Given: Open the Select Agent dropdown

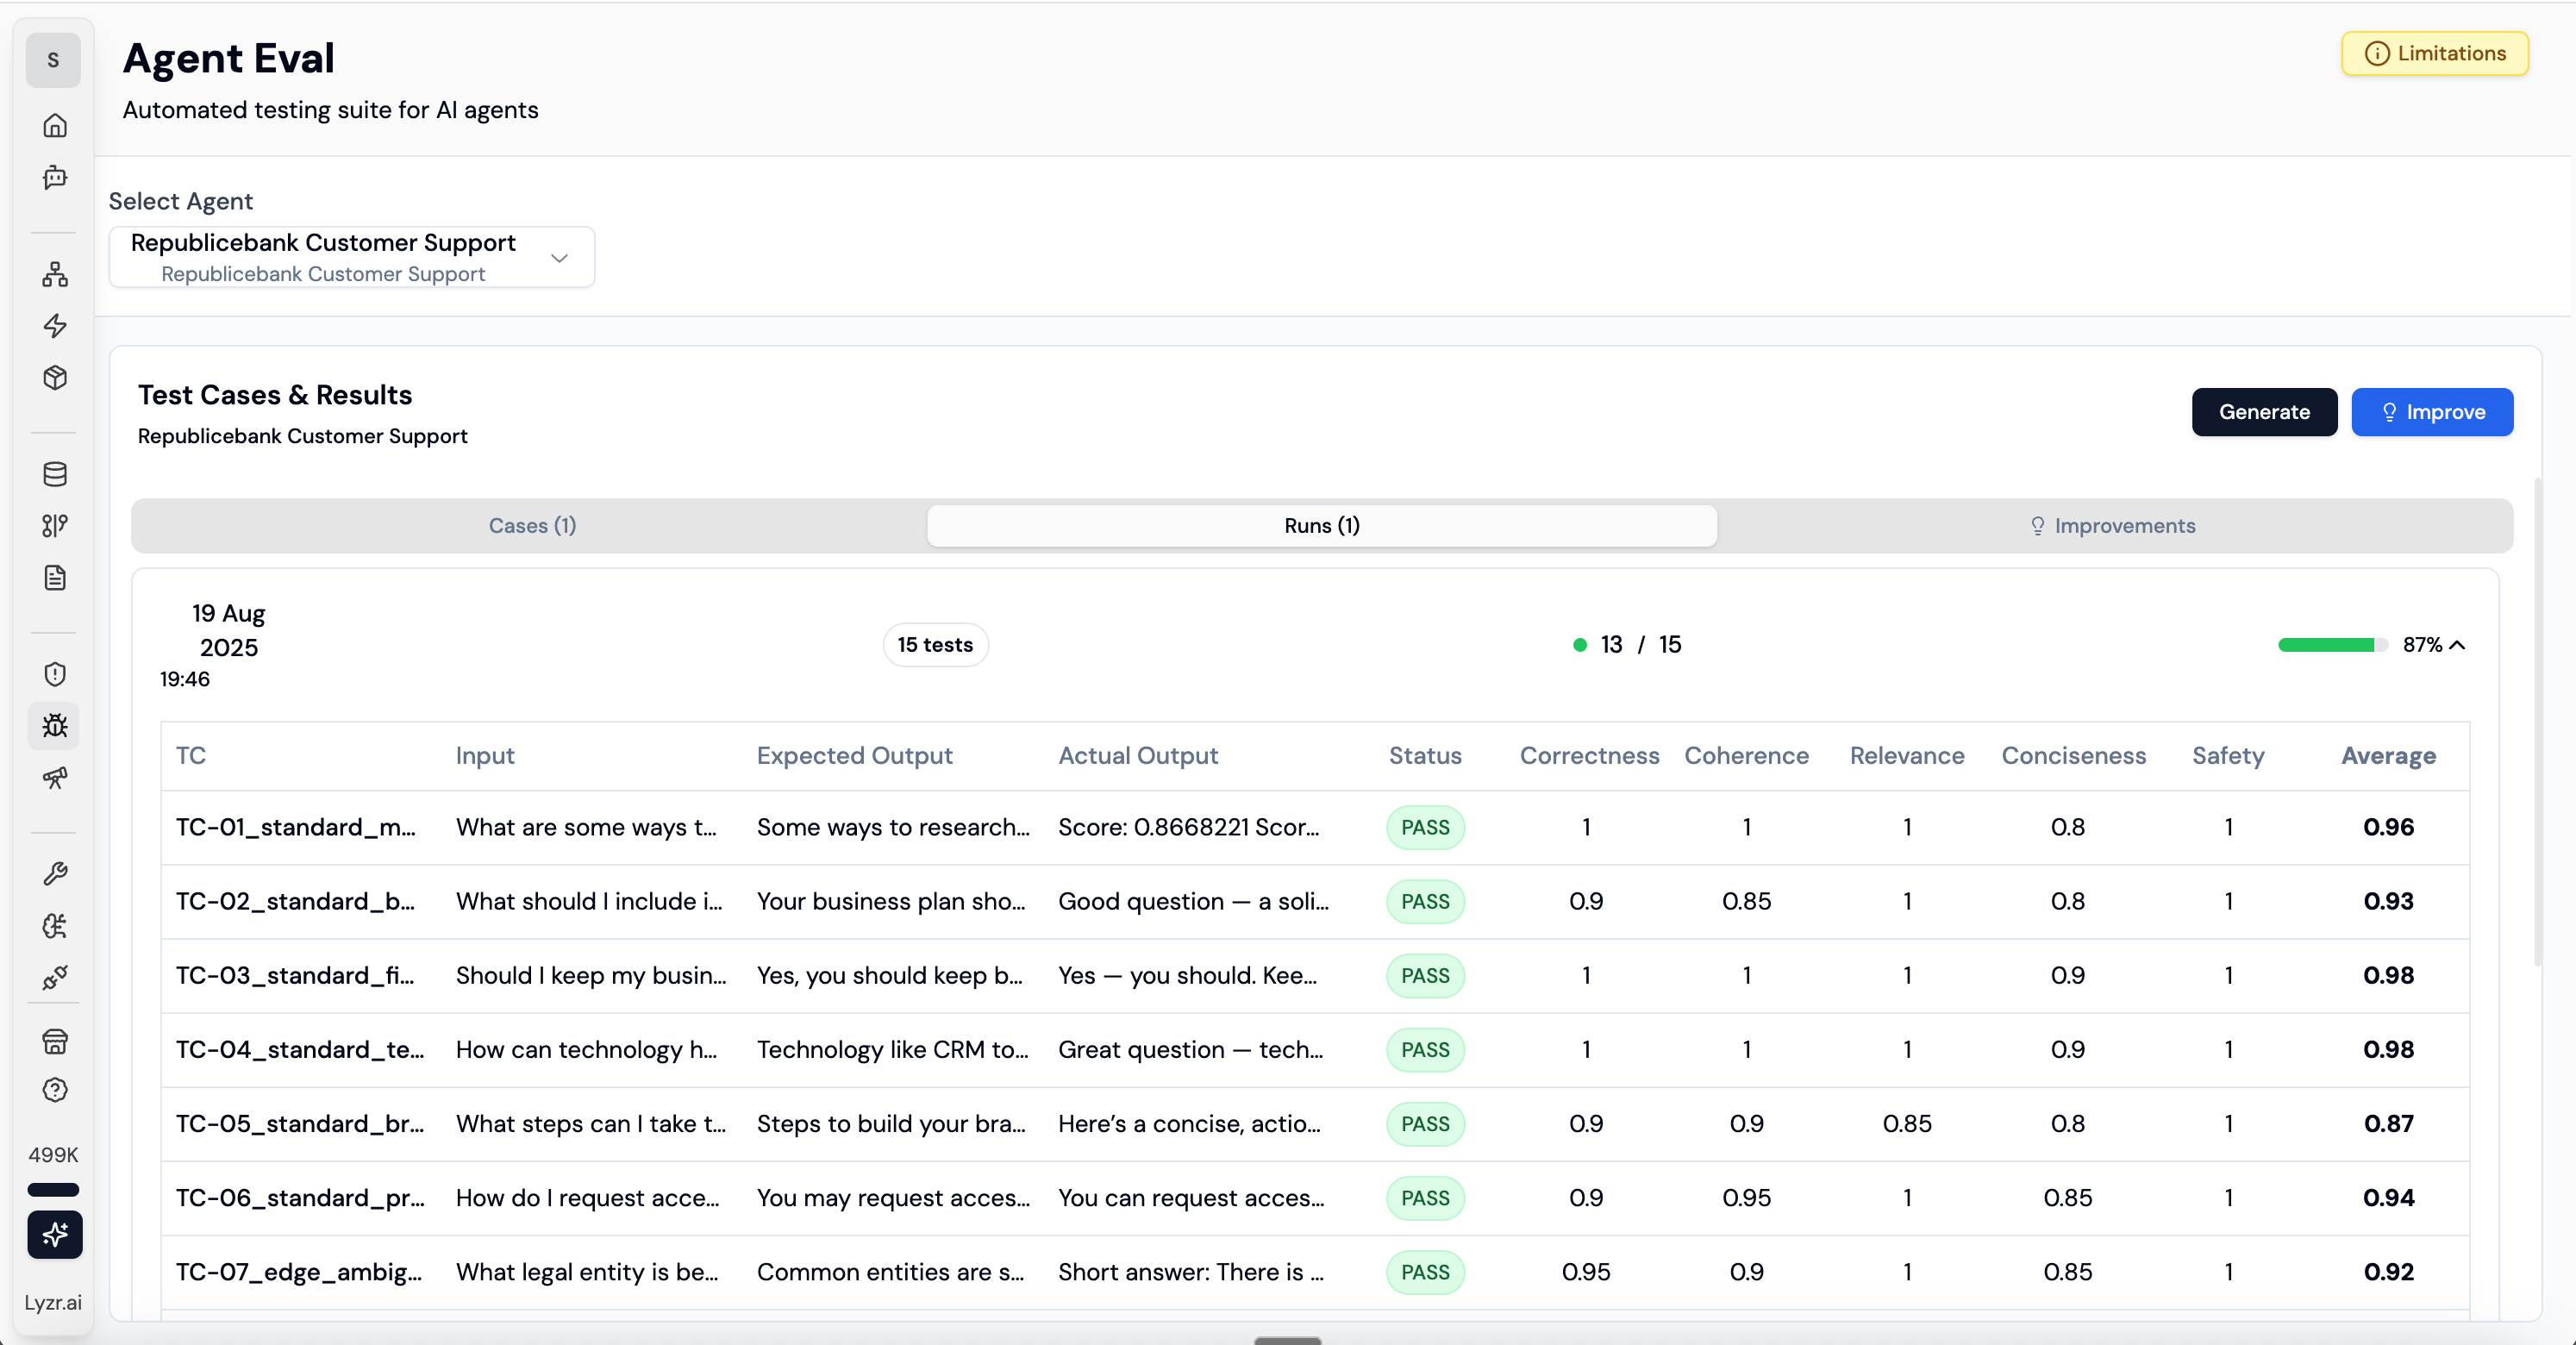Looking at the screenshot, I should (x=351, y=258).
